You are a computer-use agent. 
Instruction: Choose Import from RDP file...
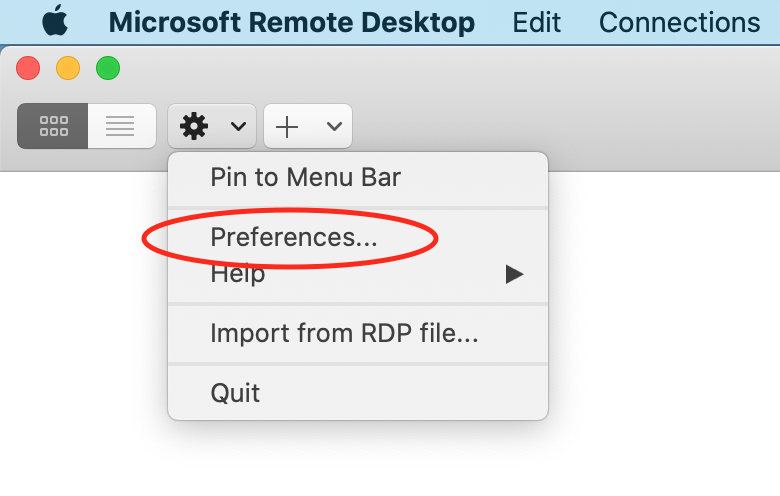click(x=344, y=333)
